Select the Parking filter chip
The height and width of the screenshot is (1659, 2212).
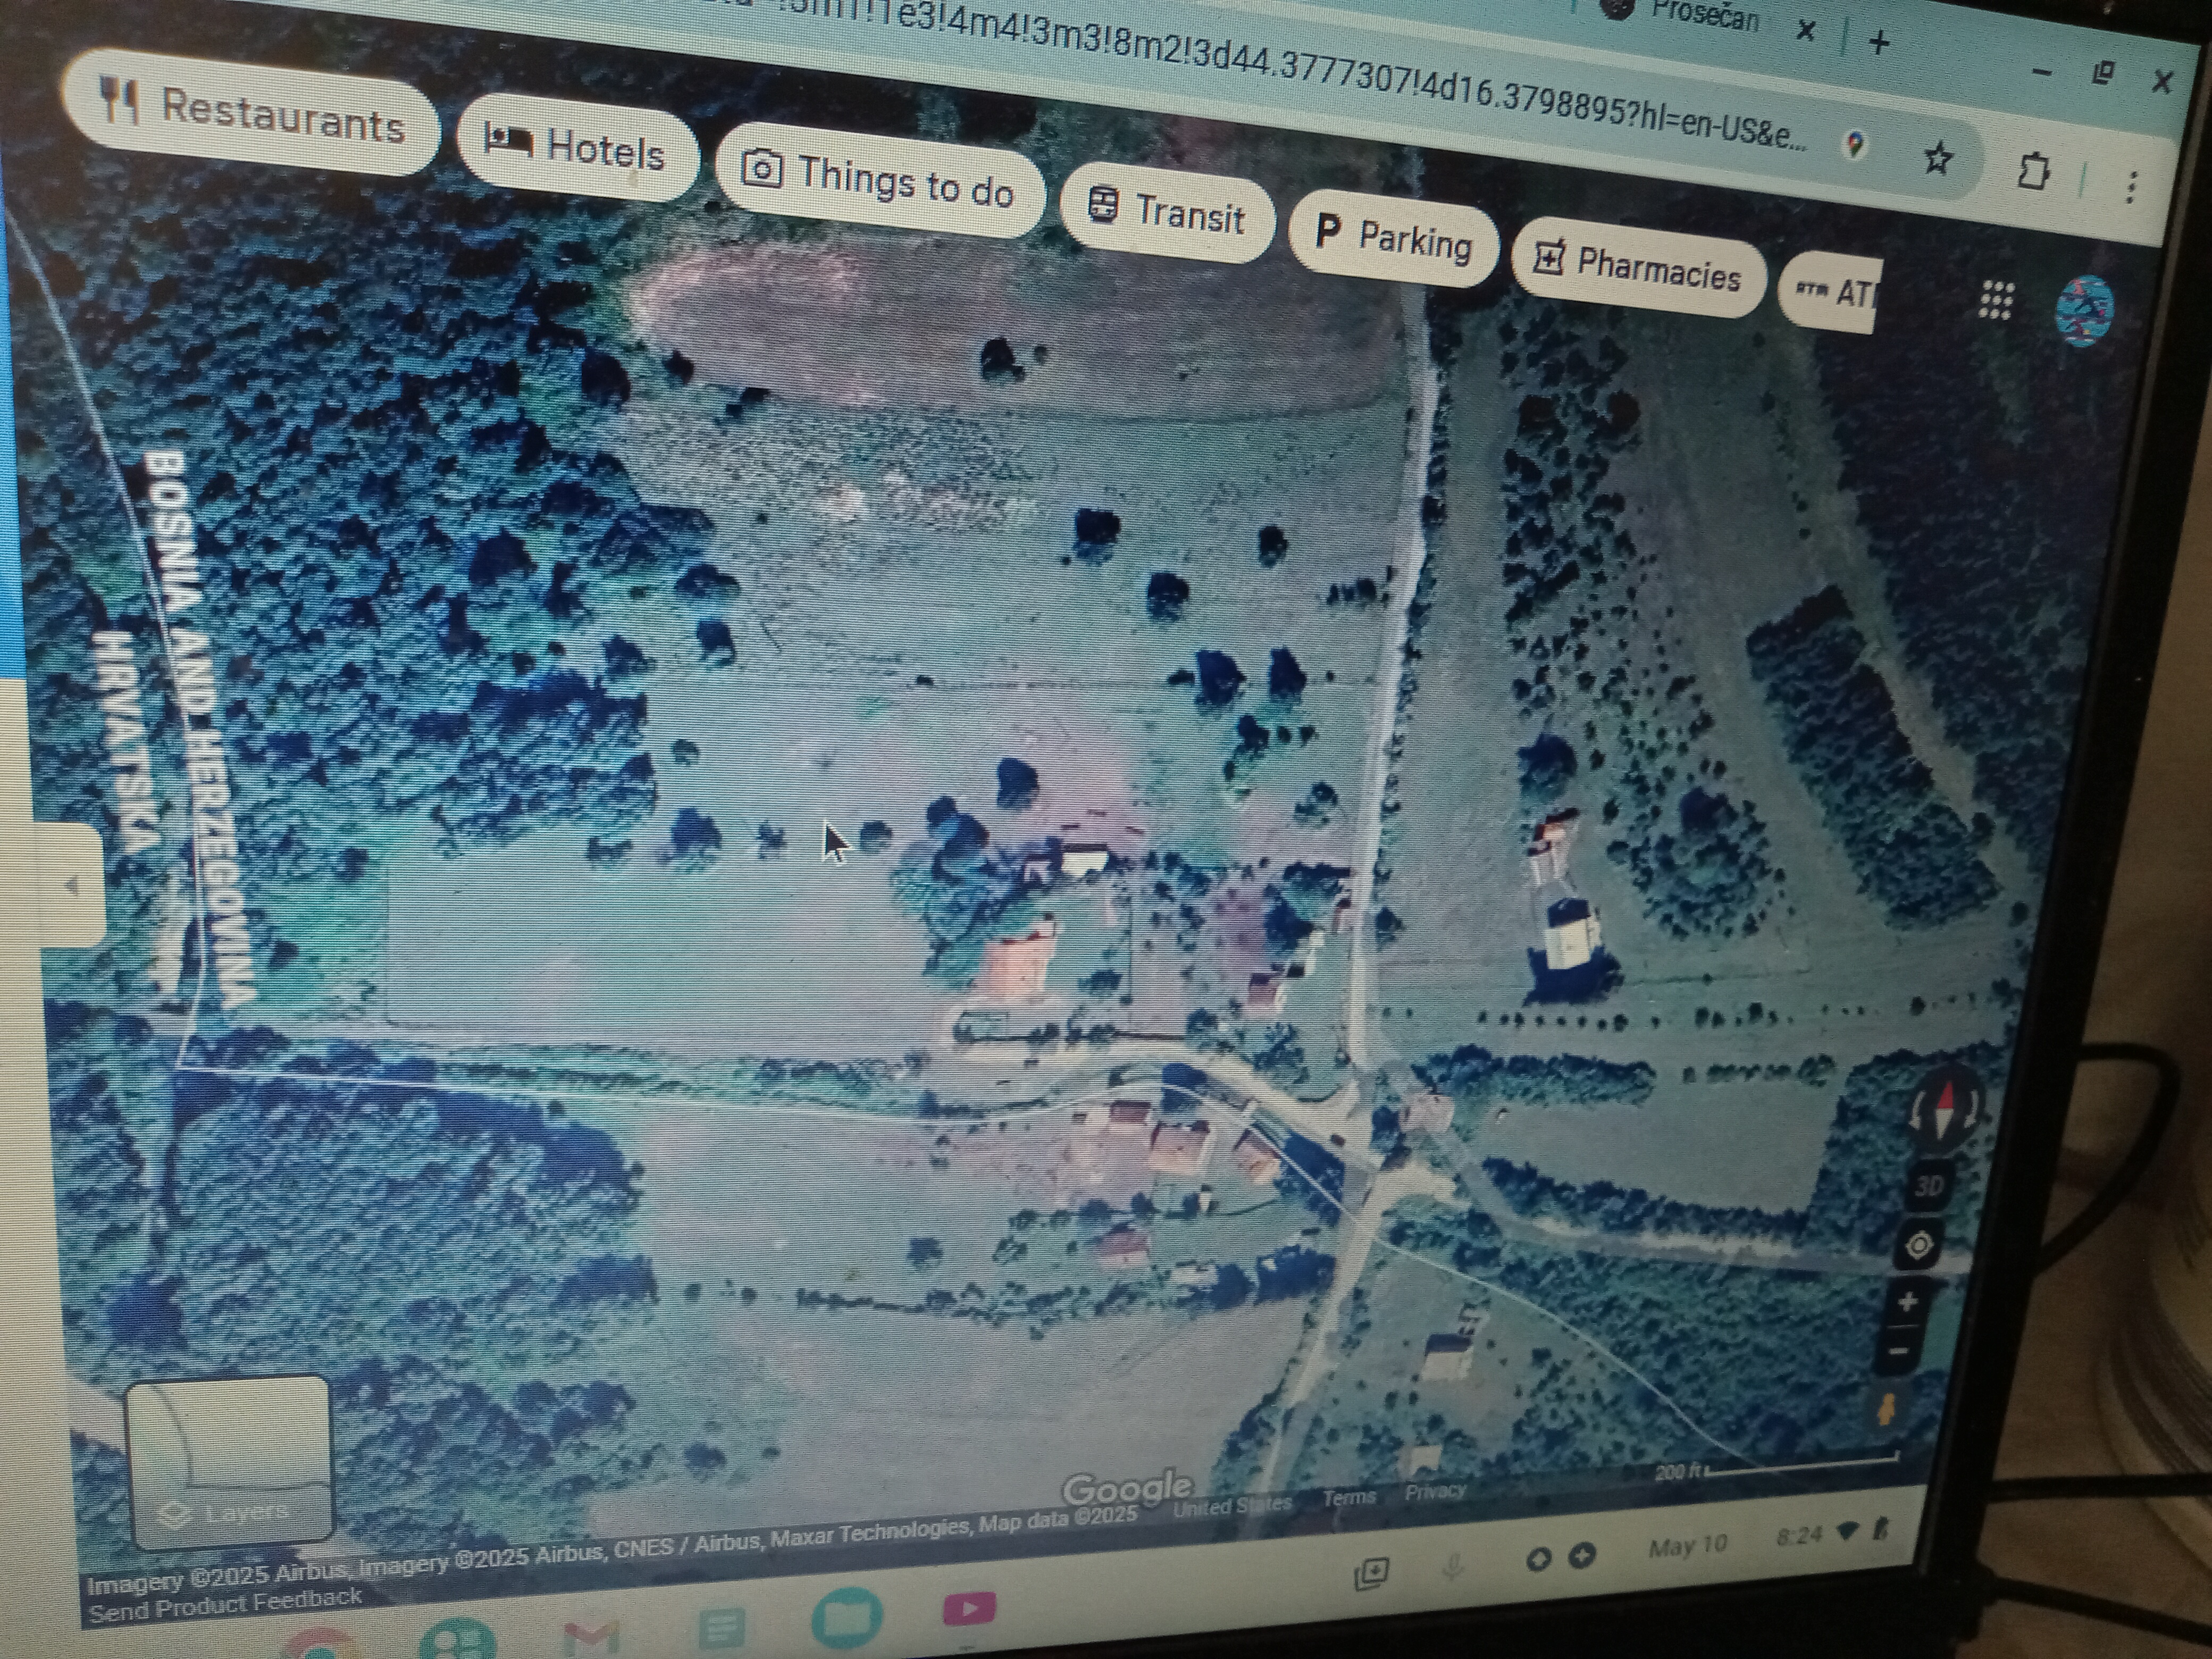1393,238
